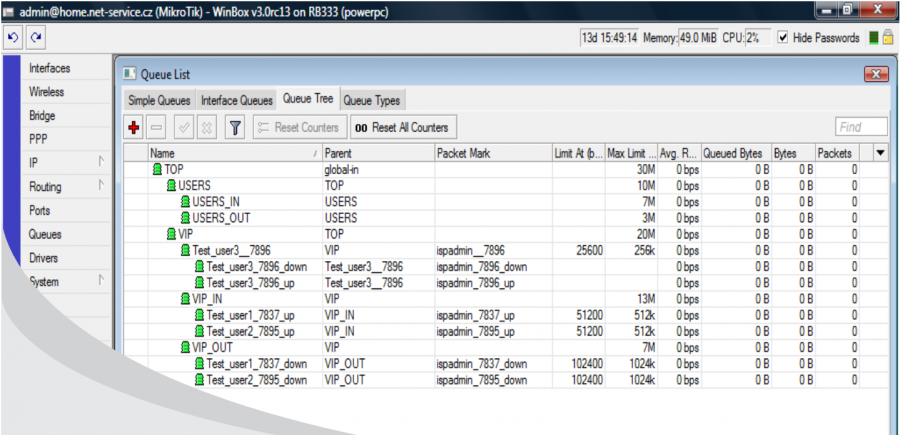Expand the Routing submenu
This screenshot has width=900, height=435.
(101, 186)
